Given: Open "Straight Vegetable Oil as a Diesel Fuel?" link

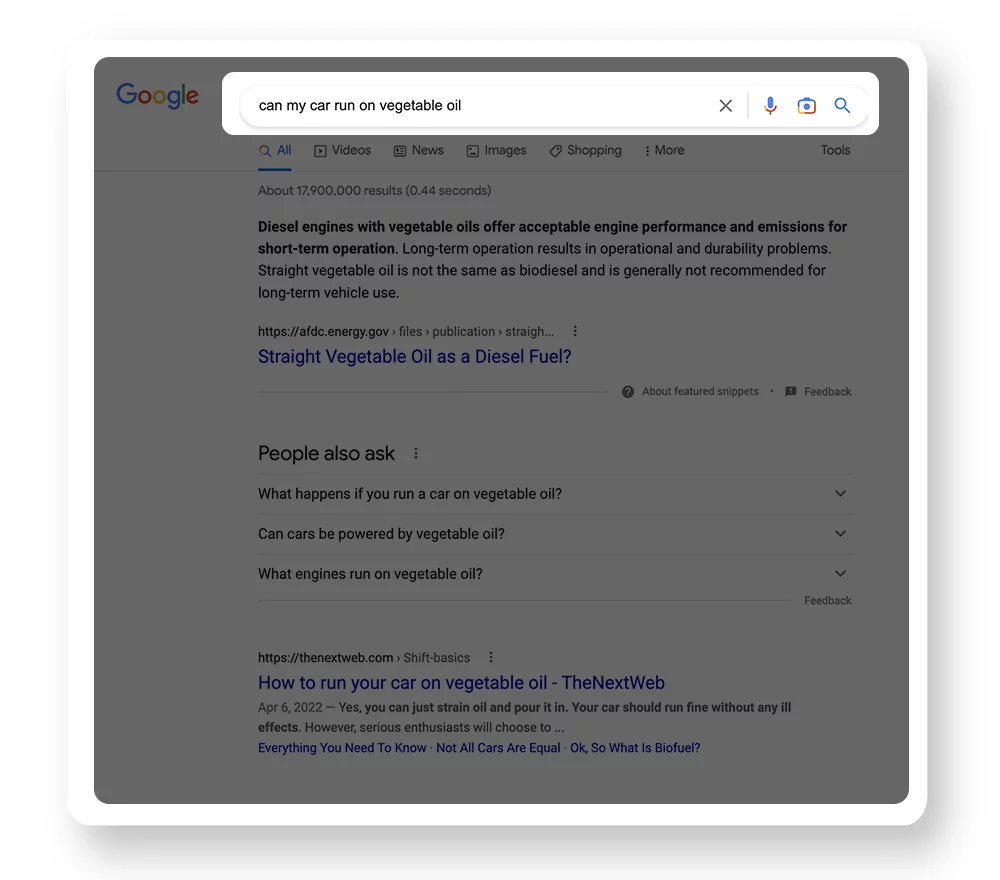Looking at the screenshot, I should (414, 357).
